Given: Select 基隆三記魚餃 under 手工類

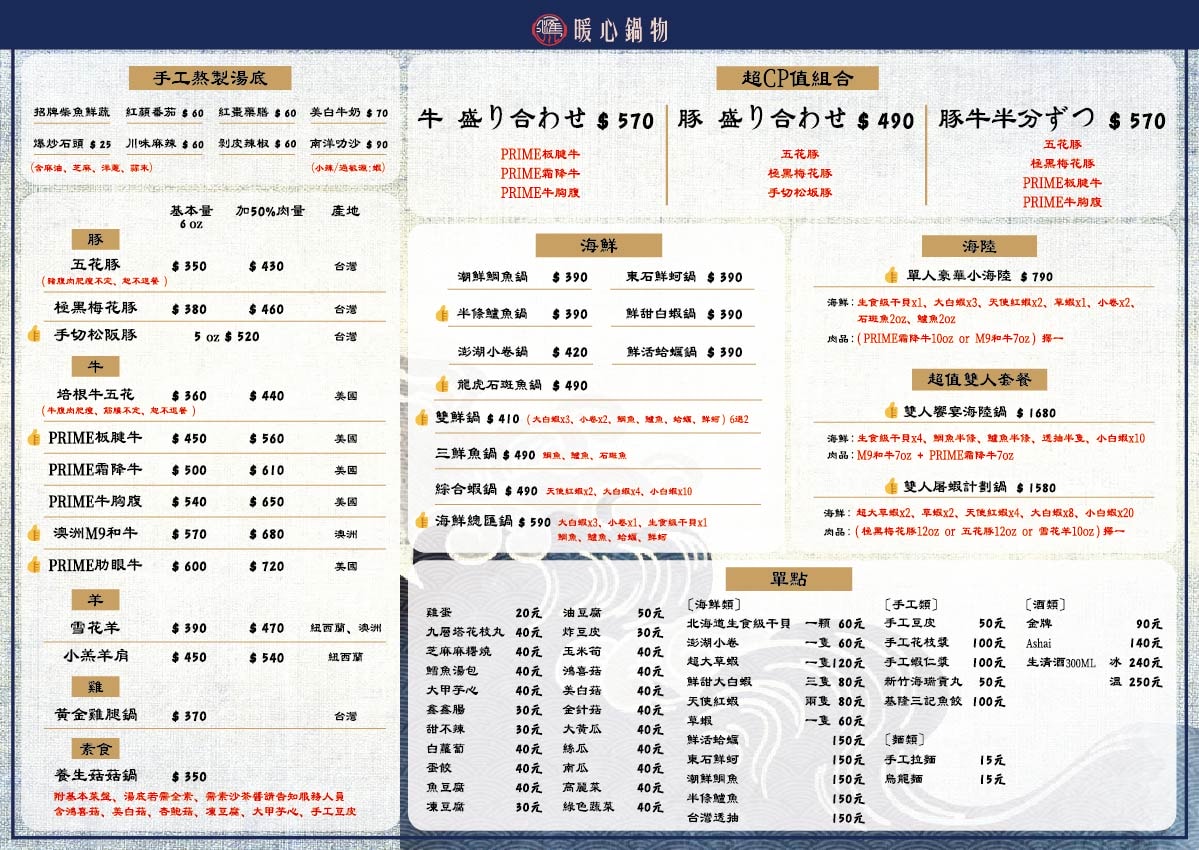Looking at the screenshot, I should tap(923, 701).
